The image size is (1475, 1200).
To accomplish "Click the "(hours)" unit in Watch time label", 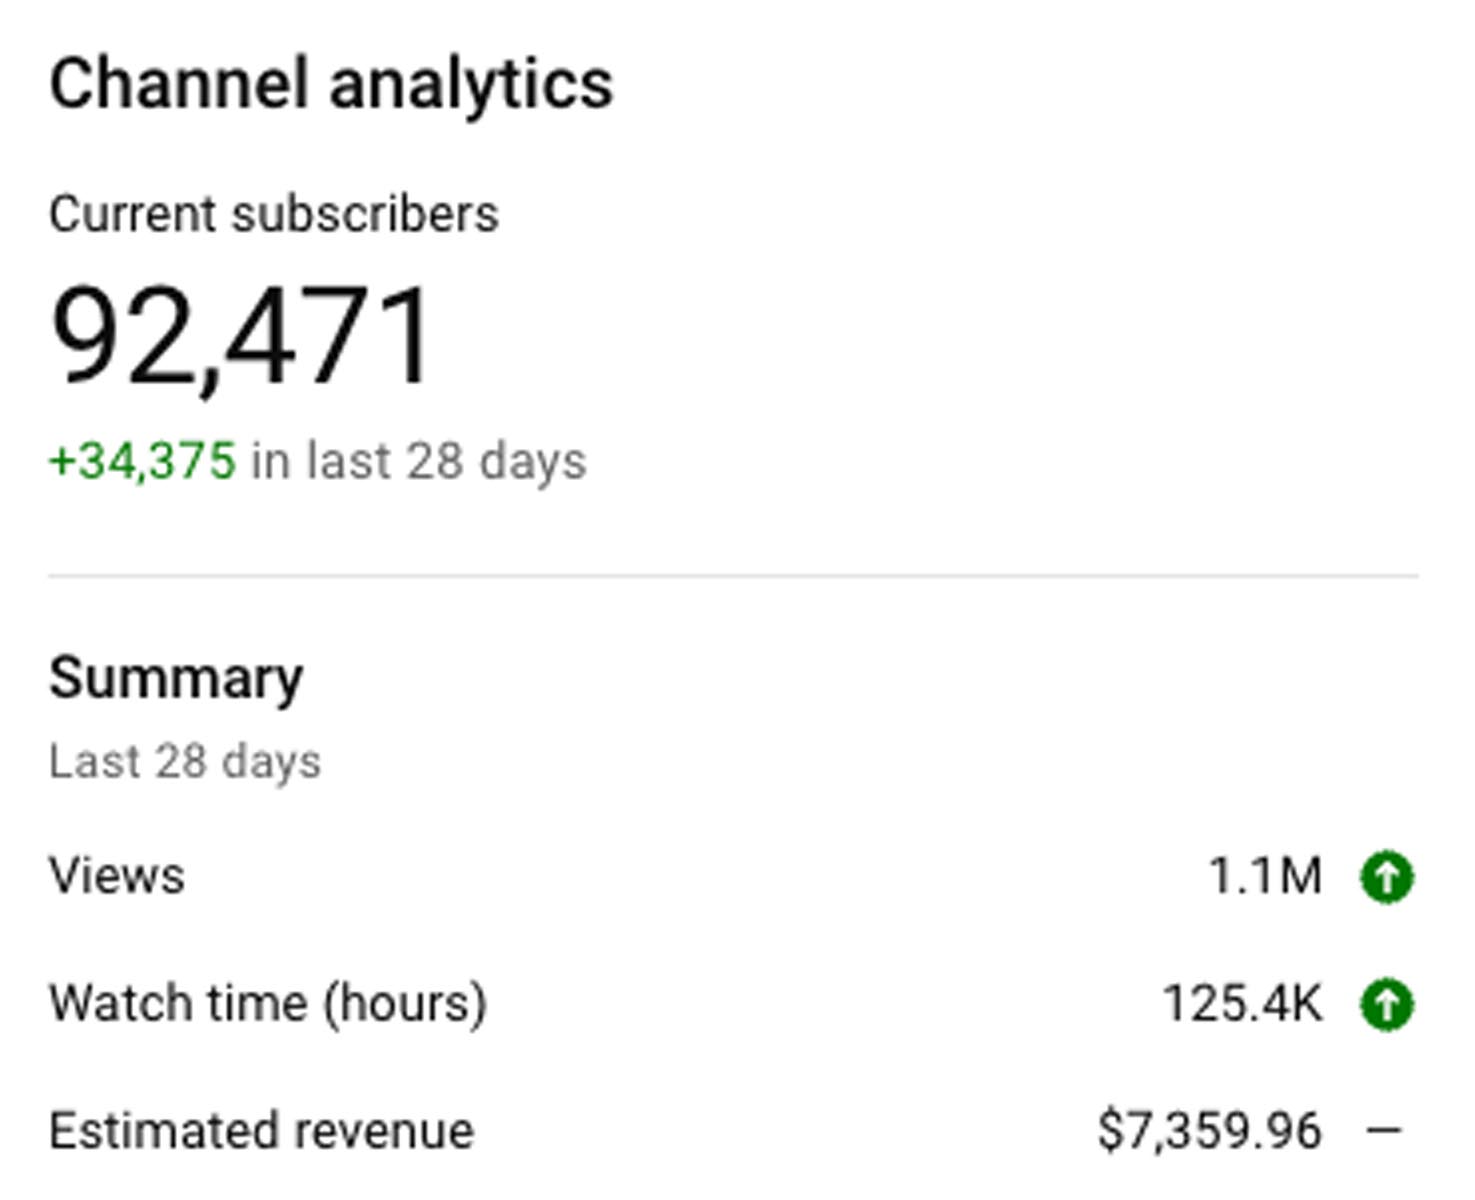I will pyautogui.click(x=404, y=1004).
